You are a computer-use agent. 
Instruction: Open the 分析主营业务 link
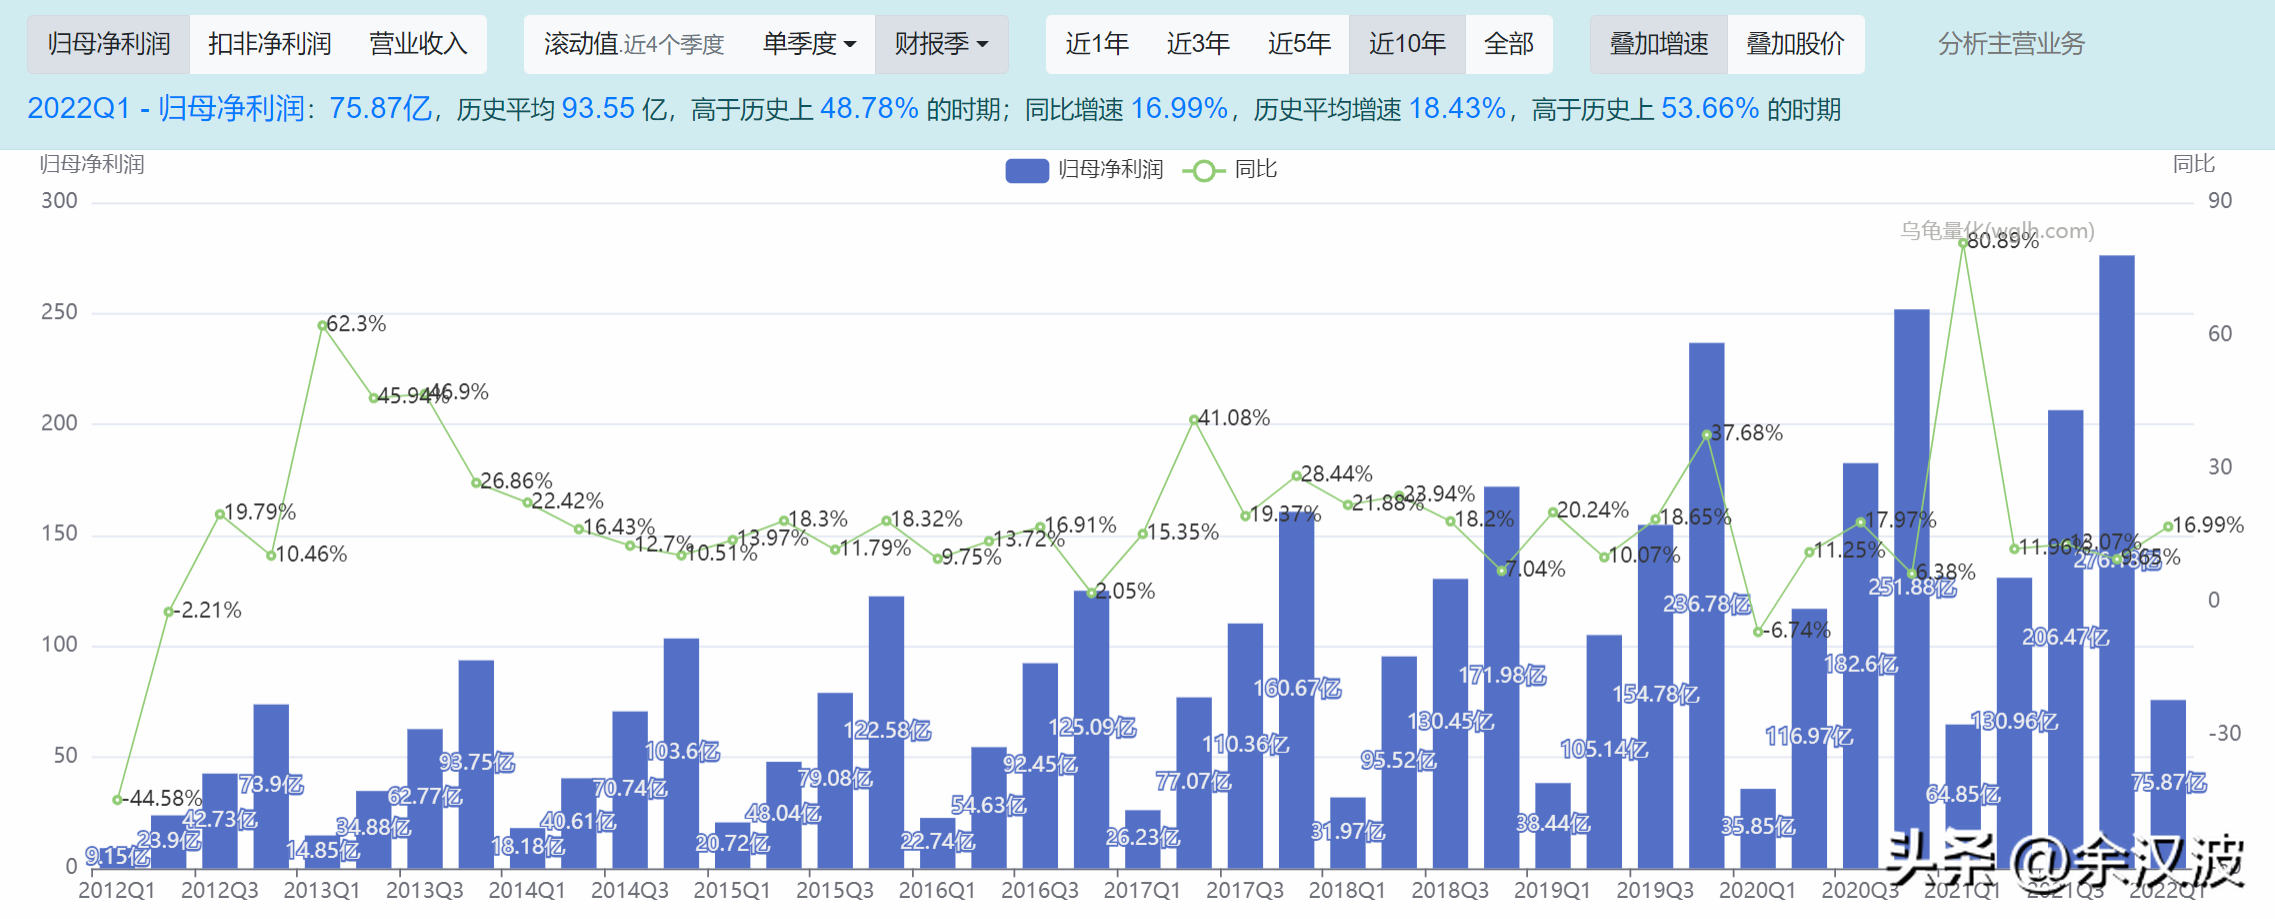[2011, 44]
